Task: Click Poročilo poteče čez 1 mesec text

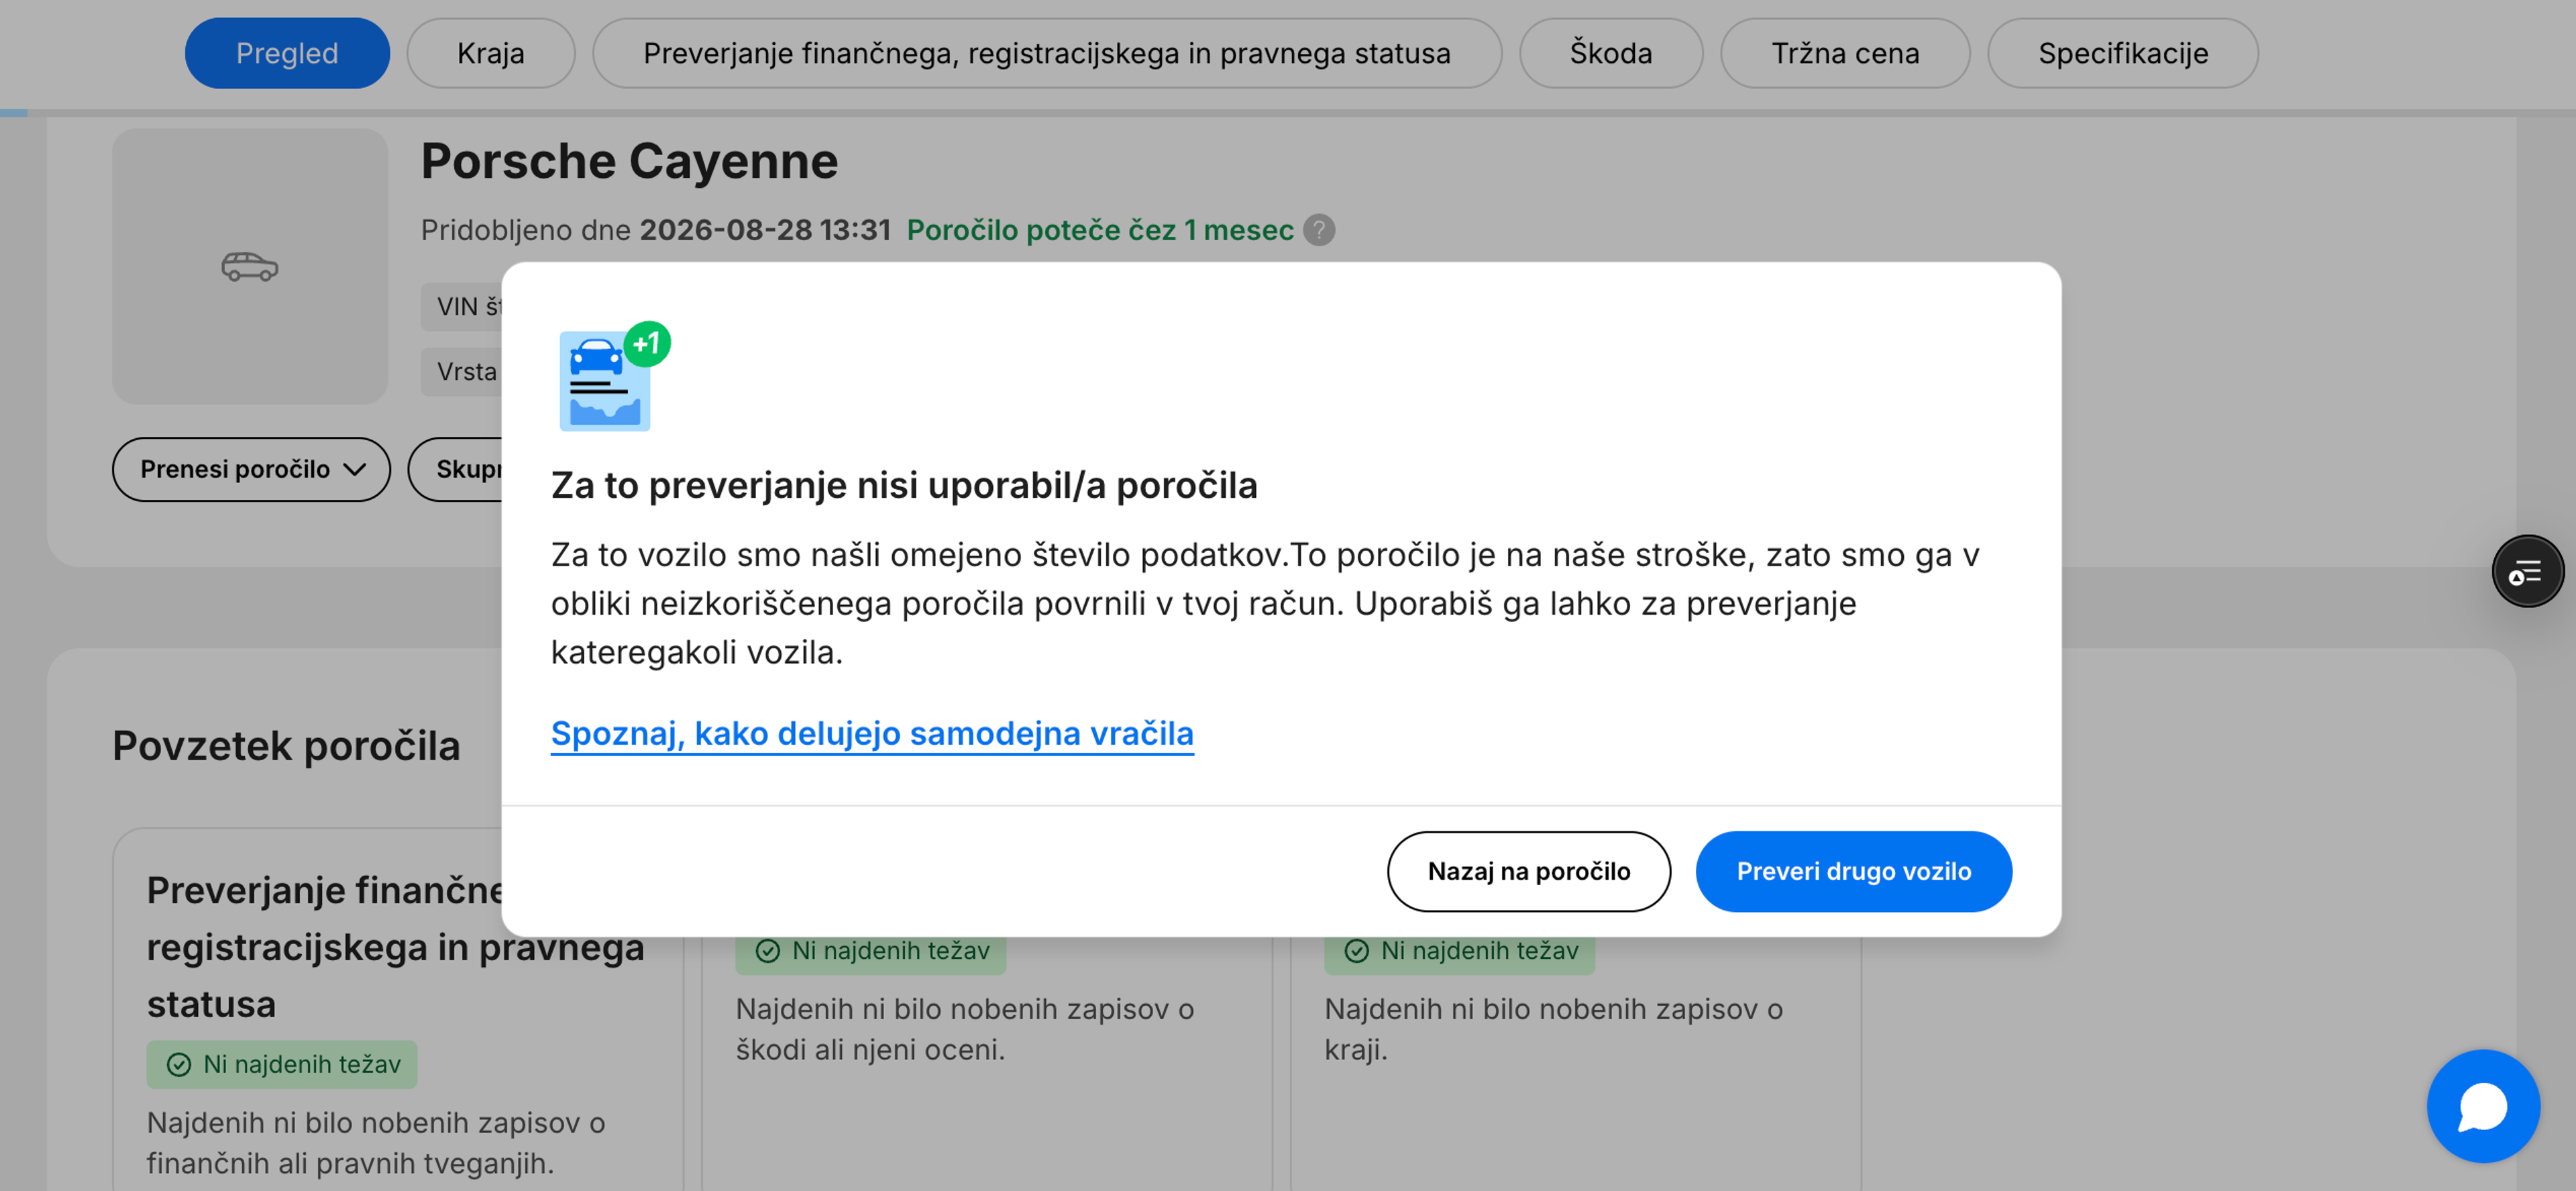Action: click(x=1100, y=230)
